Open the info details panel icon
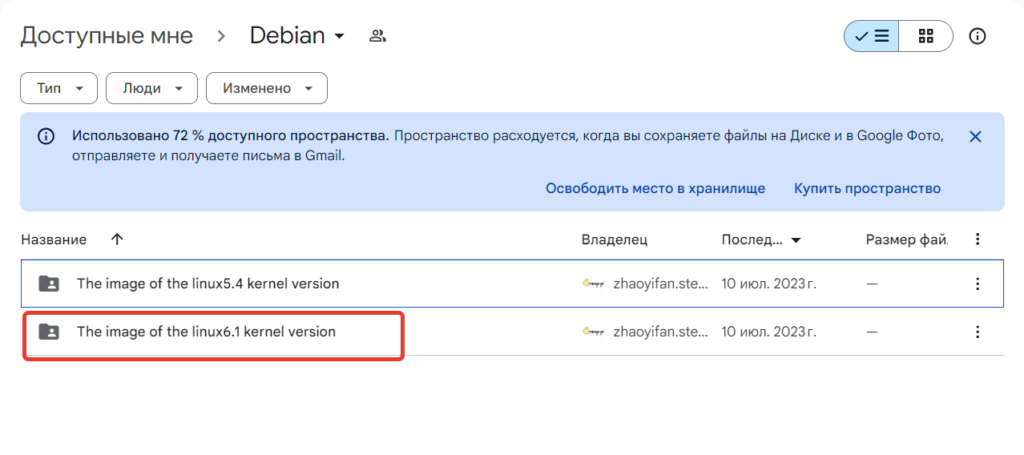 pos(977,36)
